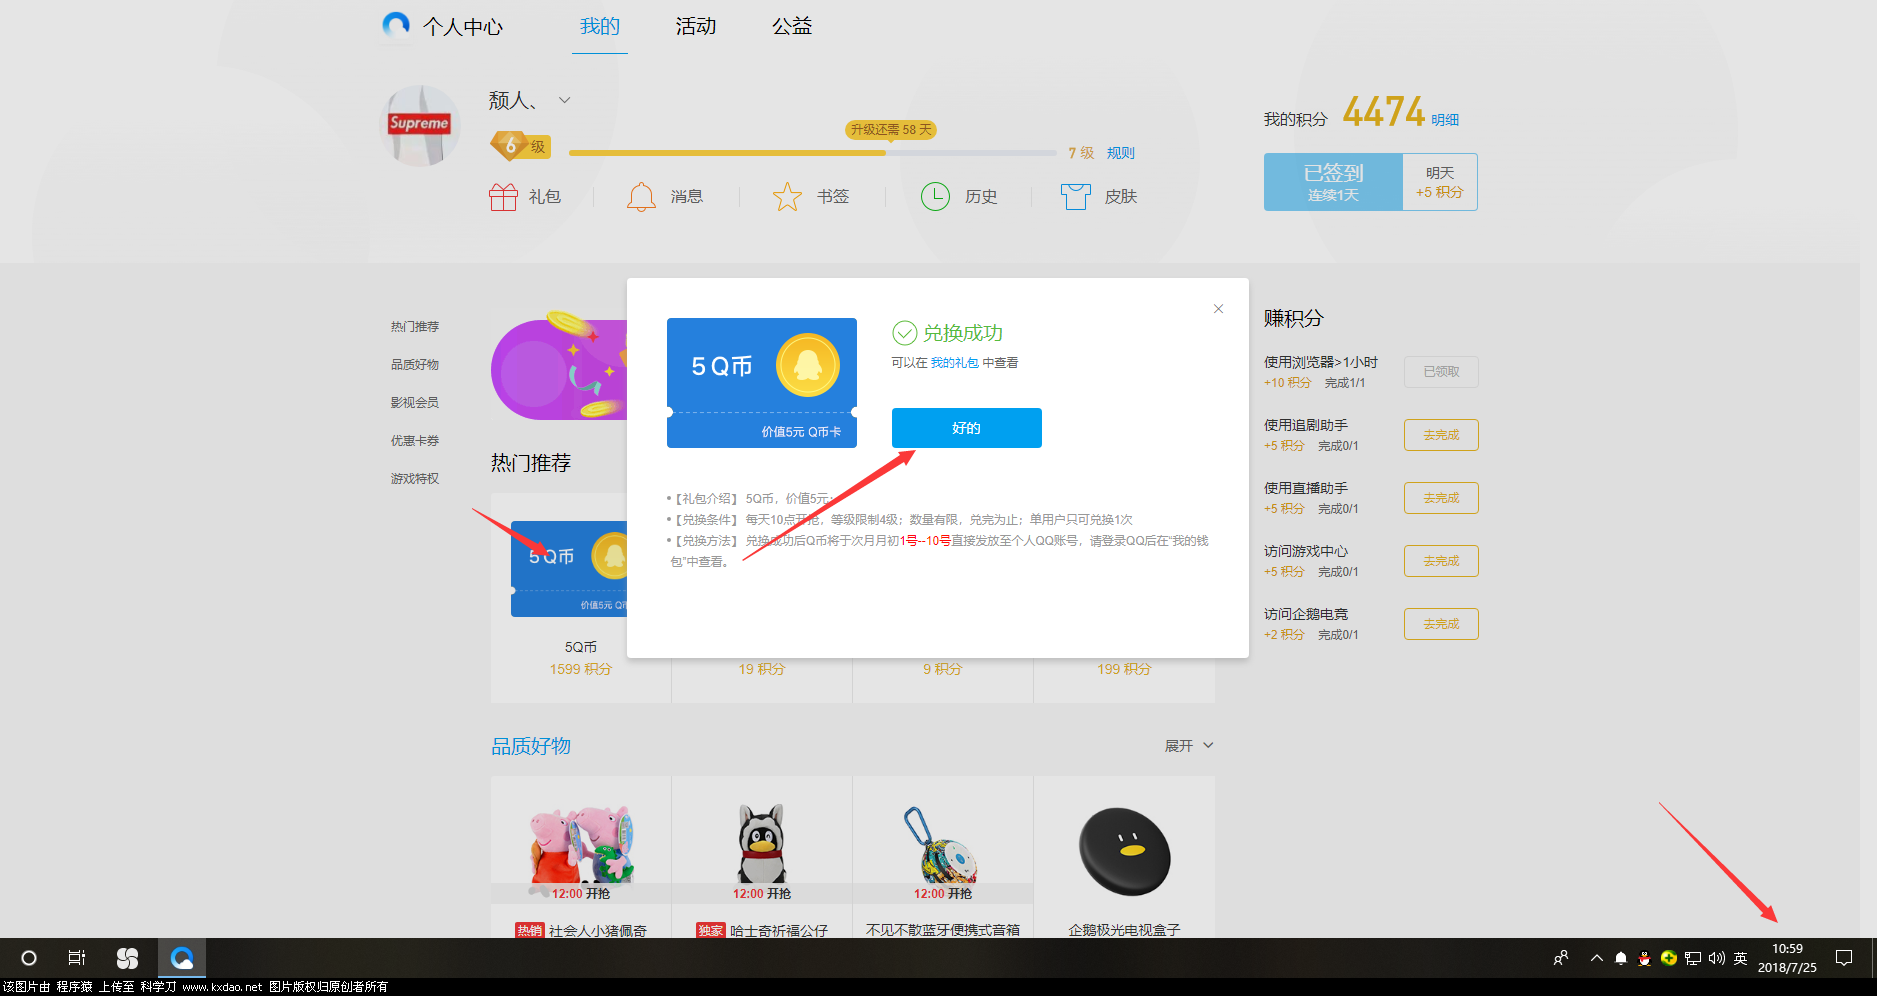
Task: Select 品质好物 in the side menu
Action: click(x=415, y=365)
